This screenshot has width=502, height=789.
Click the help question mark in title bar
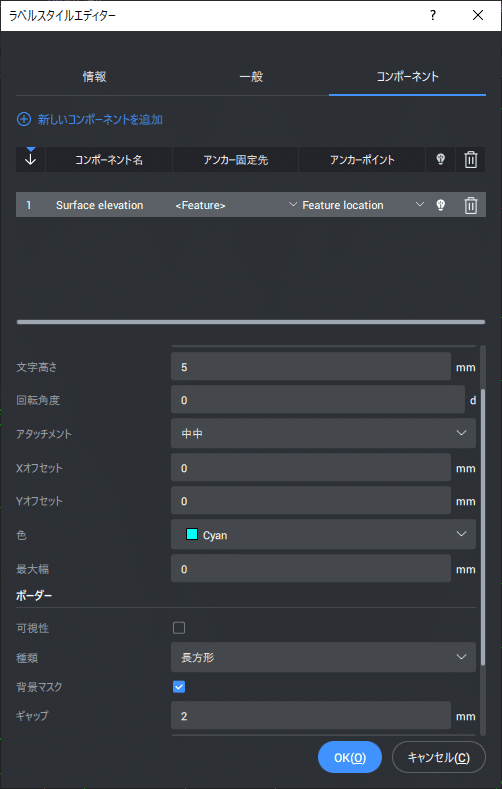433,16
